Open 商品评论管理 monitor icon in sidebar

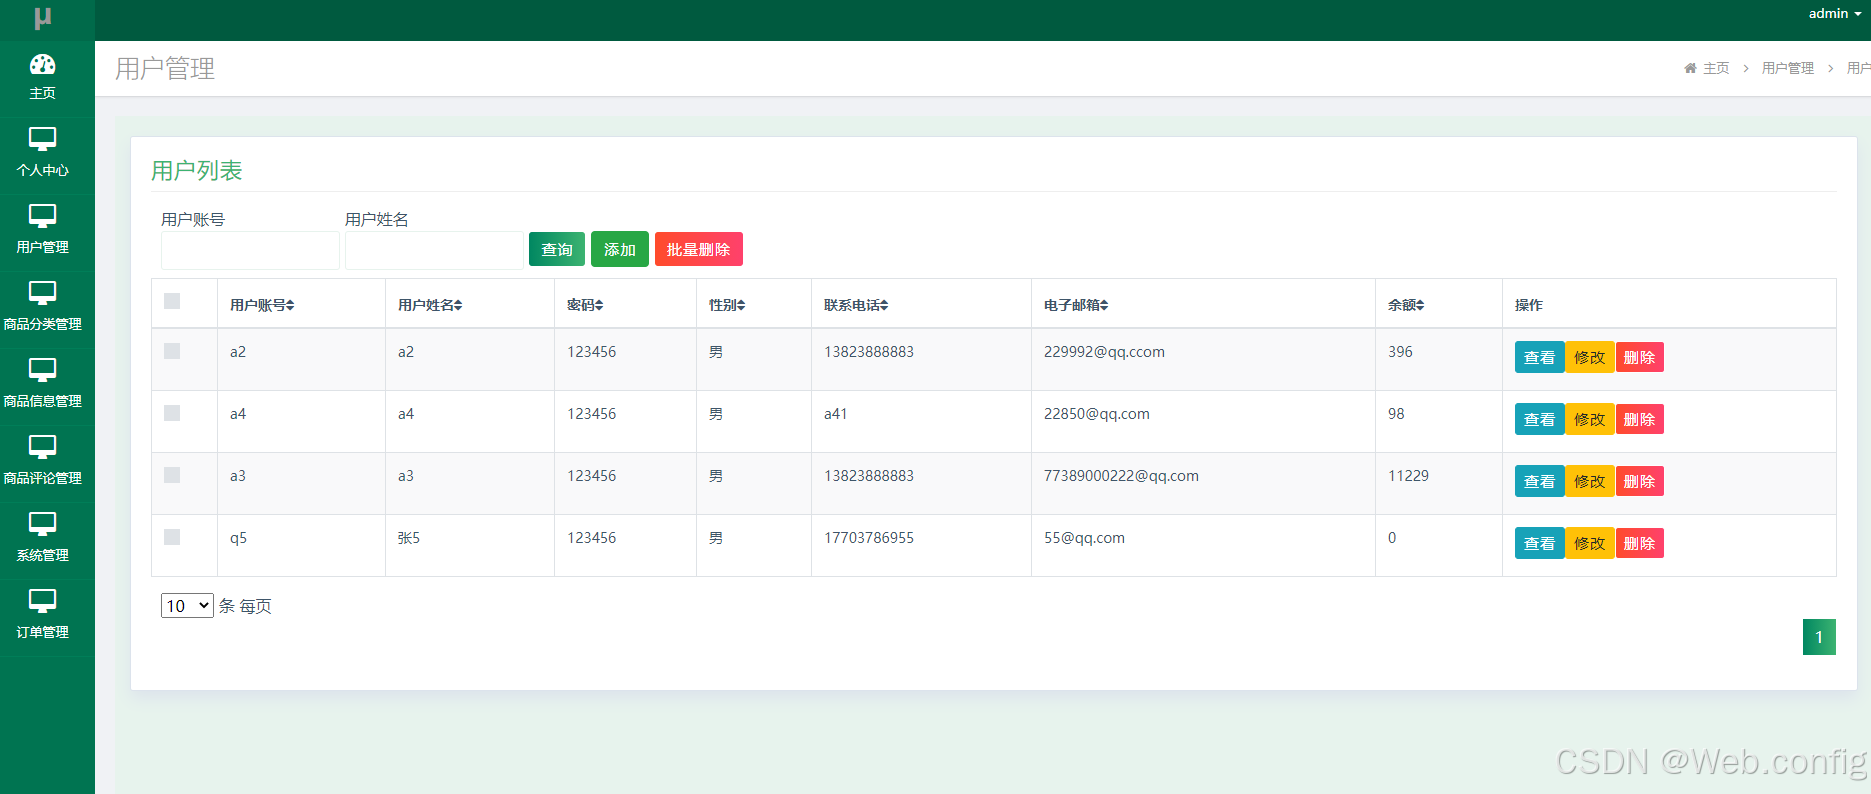point(42,447)
